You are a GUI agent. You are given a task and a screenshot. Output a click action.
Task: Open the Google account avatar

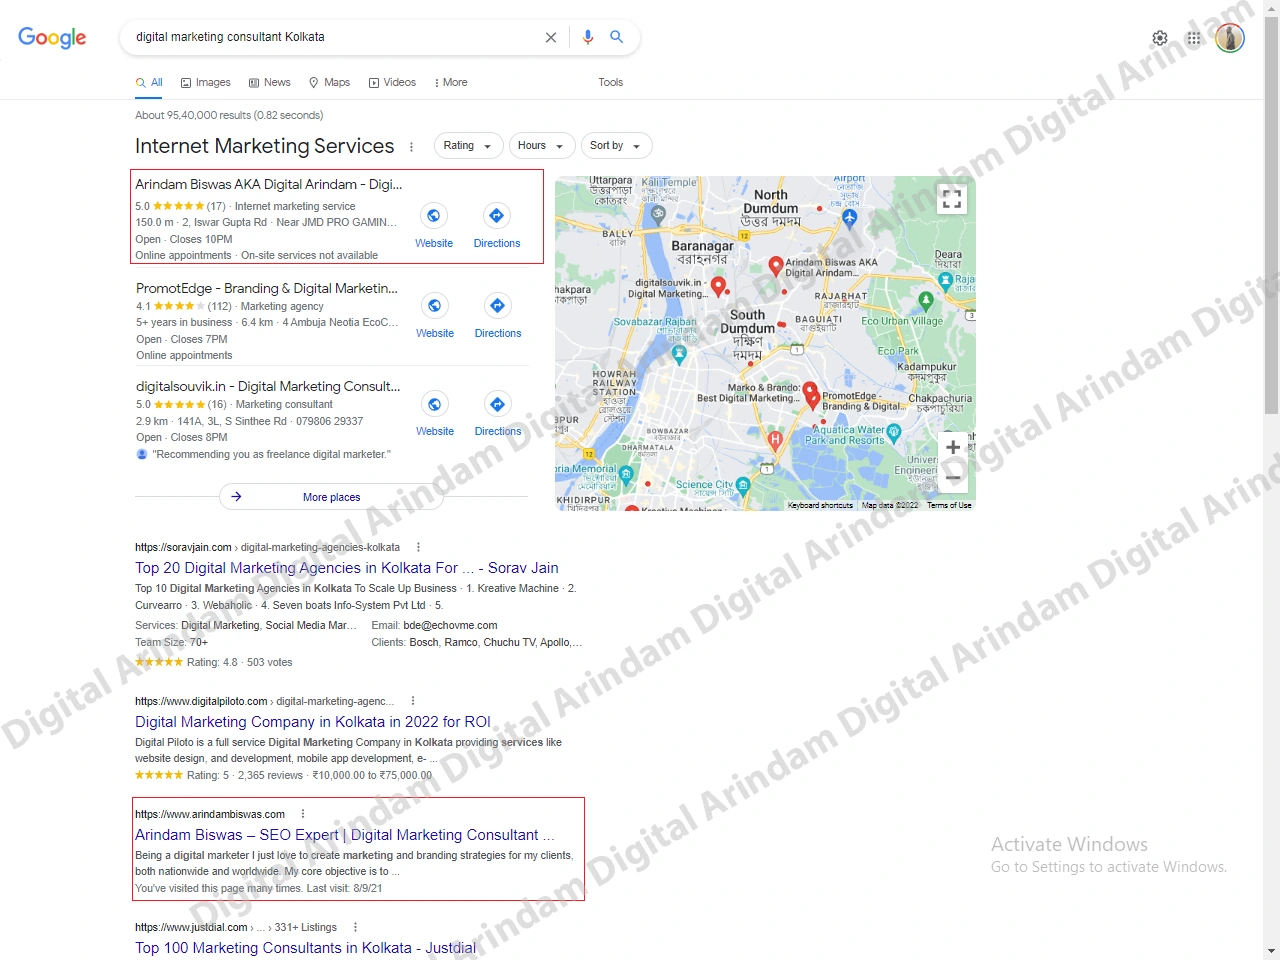pyautogui.click(x=1230, y=38)
